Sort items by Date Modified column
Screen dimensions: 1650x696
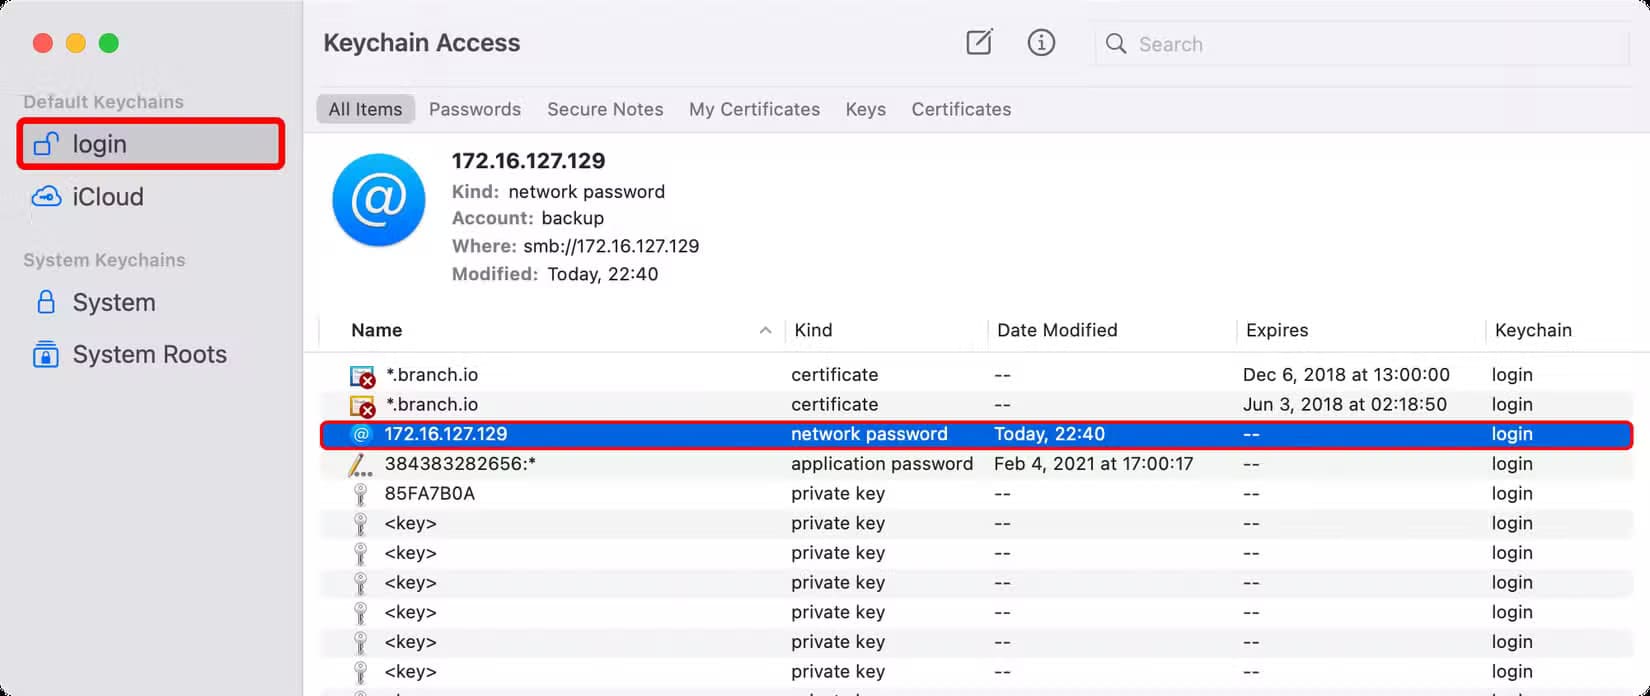(1057, 330)
